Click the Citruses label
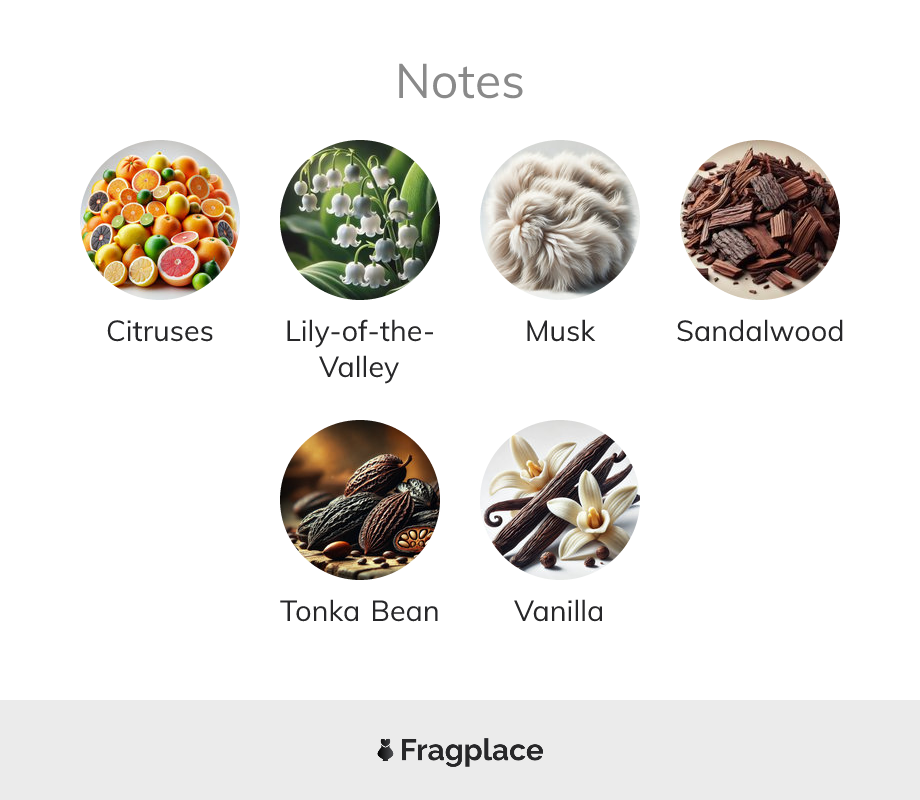This screenshot has height=800, width=920. (x=160, y=332)
